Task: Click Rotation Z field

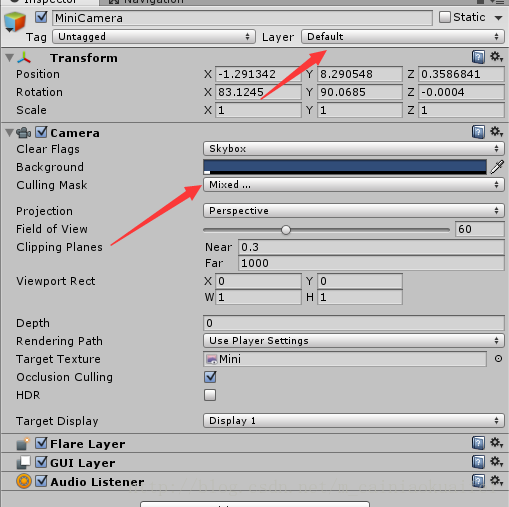Action: tap(461, 92)
